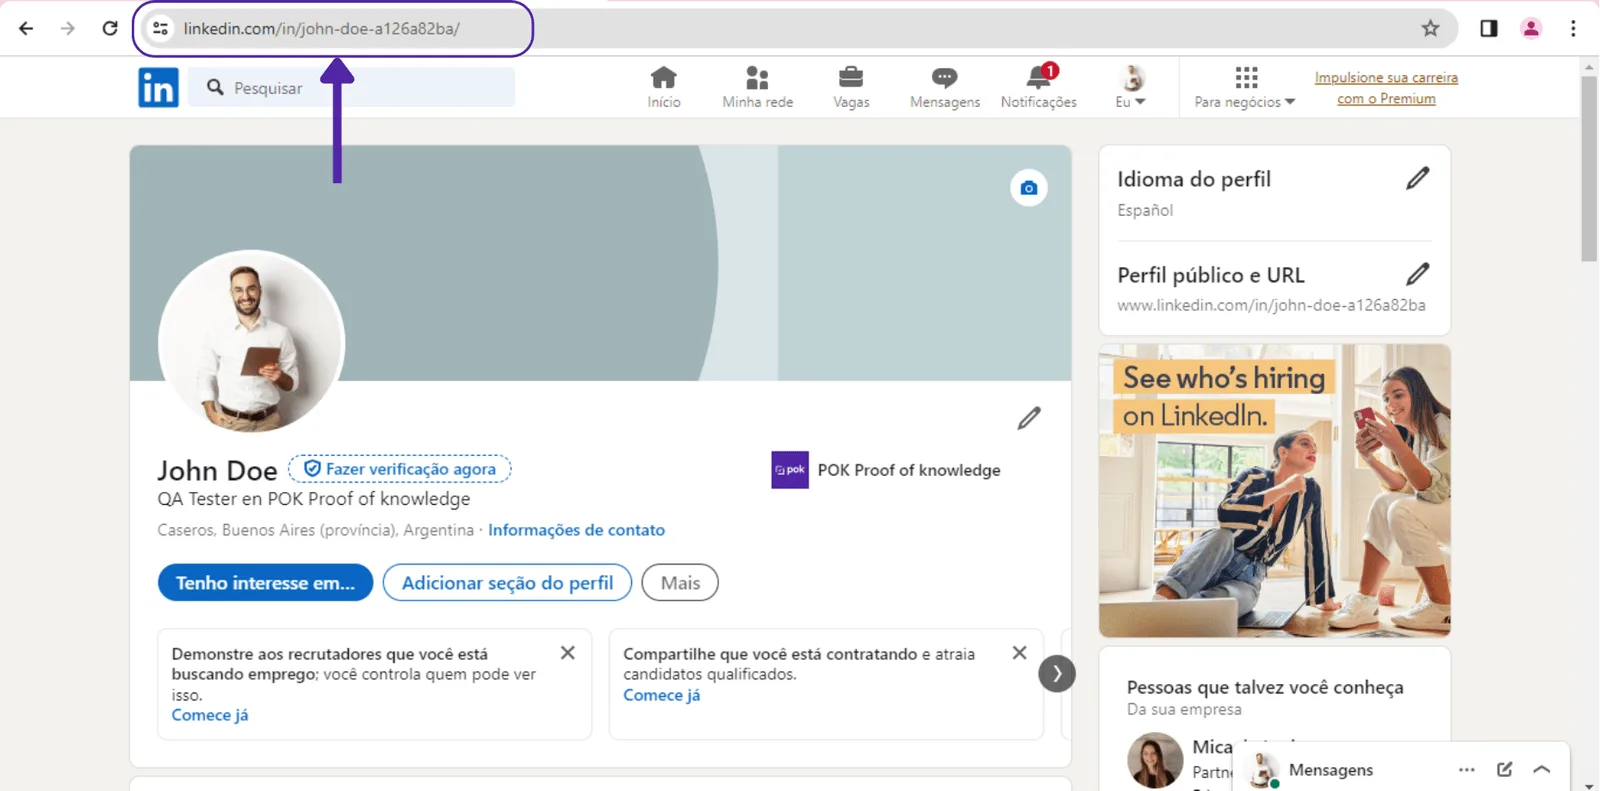Open the Mensagens nav tab
The width and height of the screenshot is (1600, 791).
click(x=945, y=87)
